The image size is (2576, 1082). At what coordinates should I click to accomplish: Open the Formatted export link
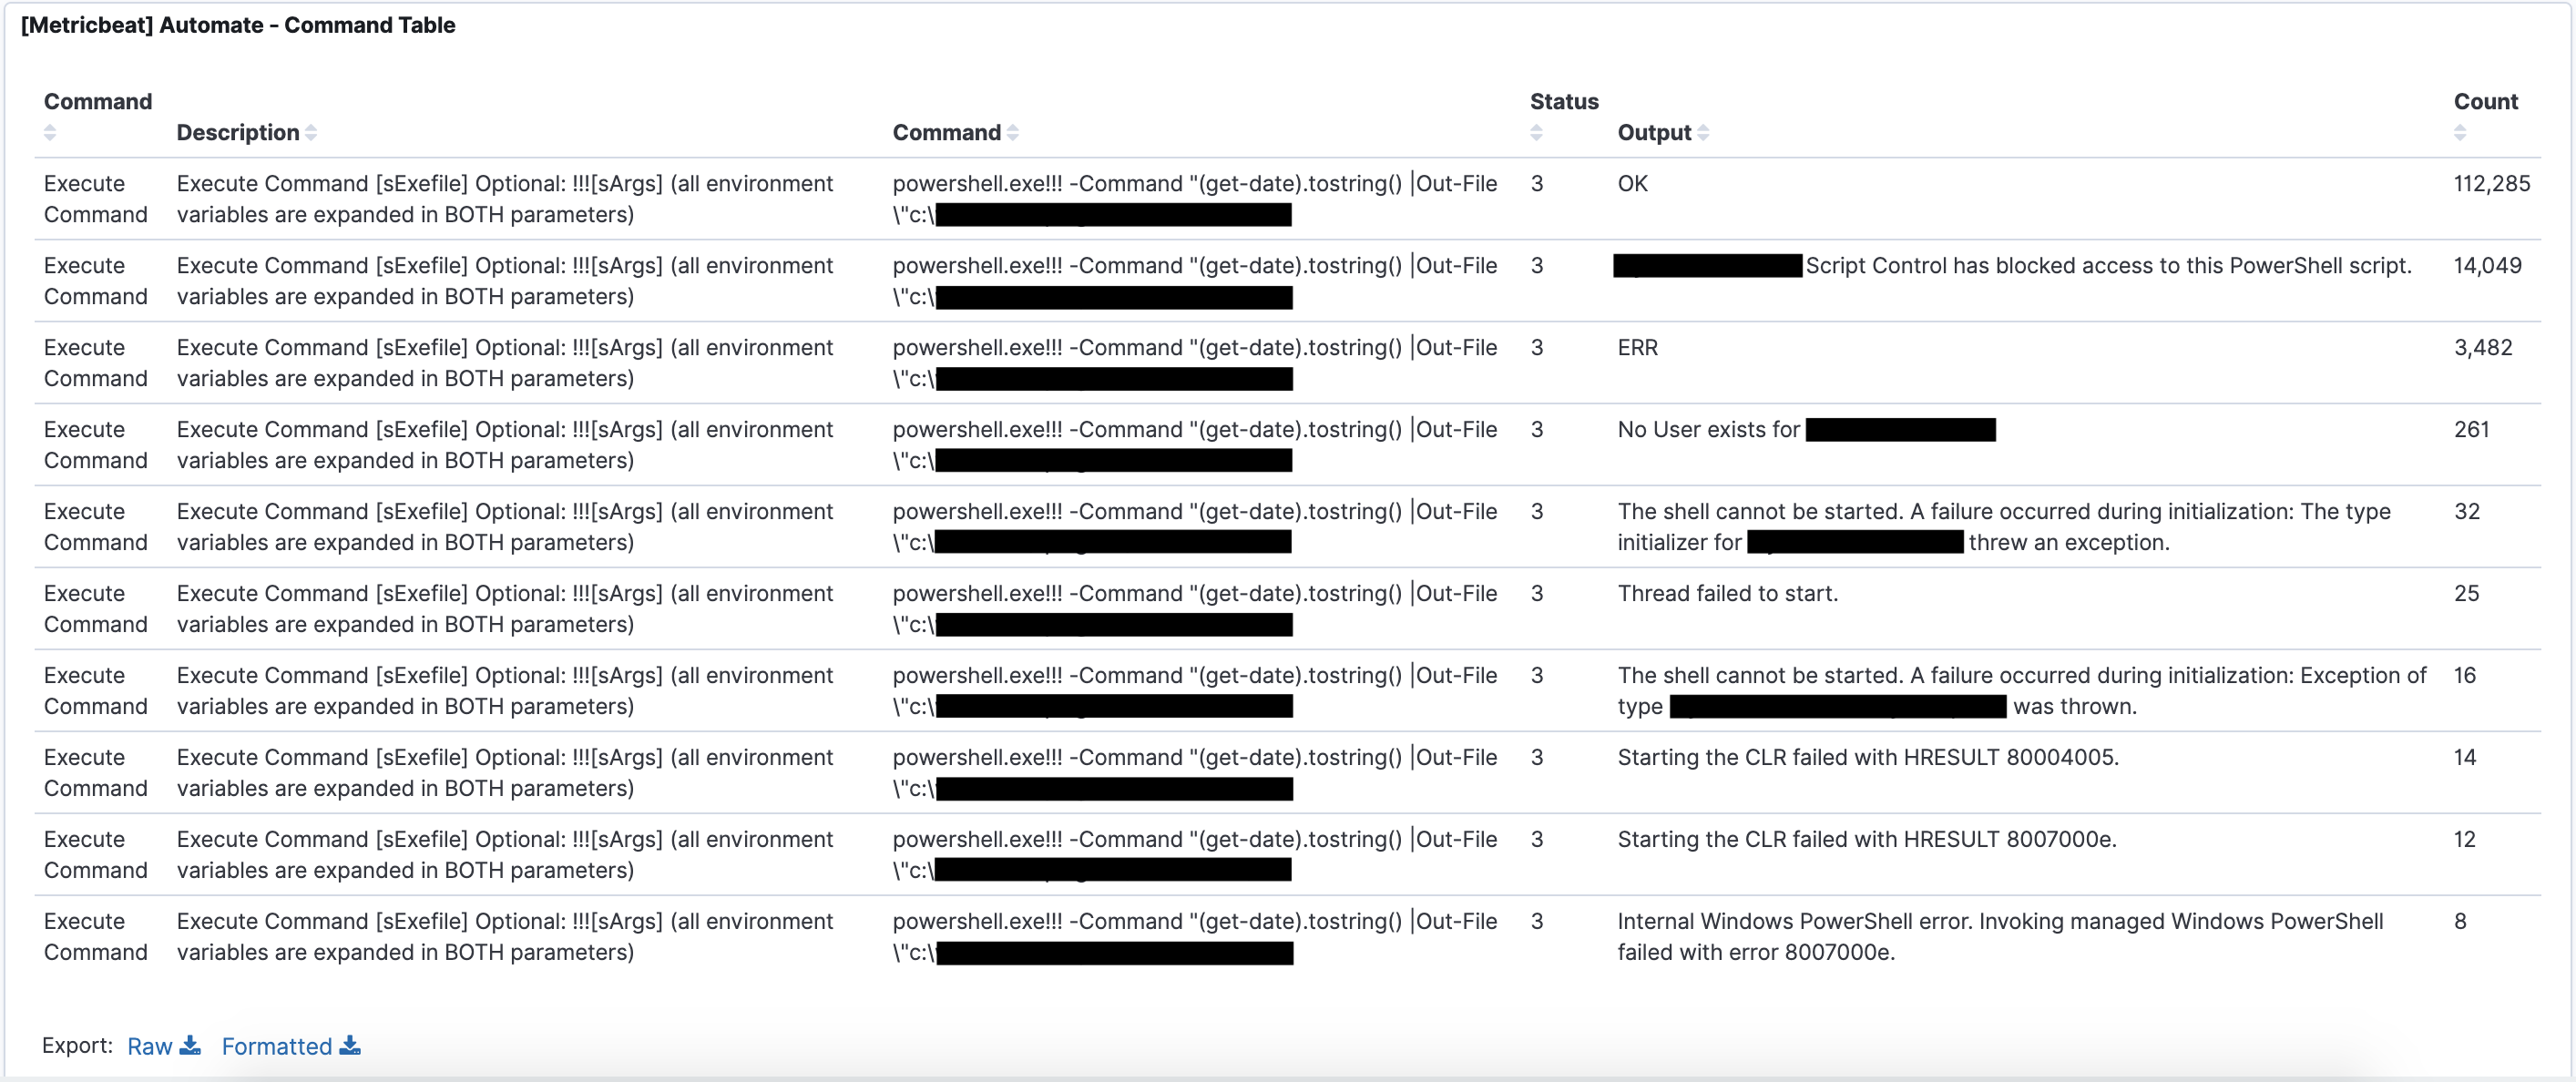(x=276, y=1046)
